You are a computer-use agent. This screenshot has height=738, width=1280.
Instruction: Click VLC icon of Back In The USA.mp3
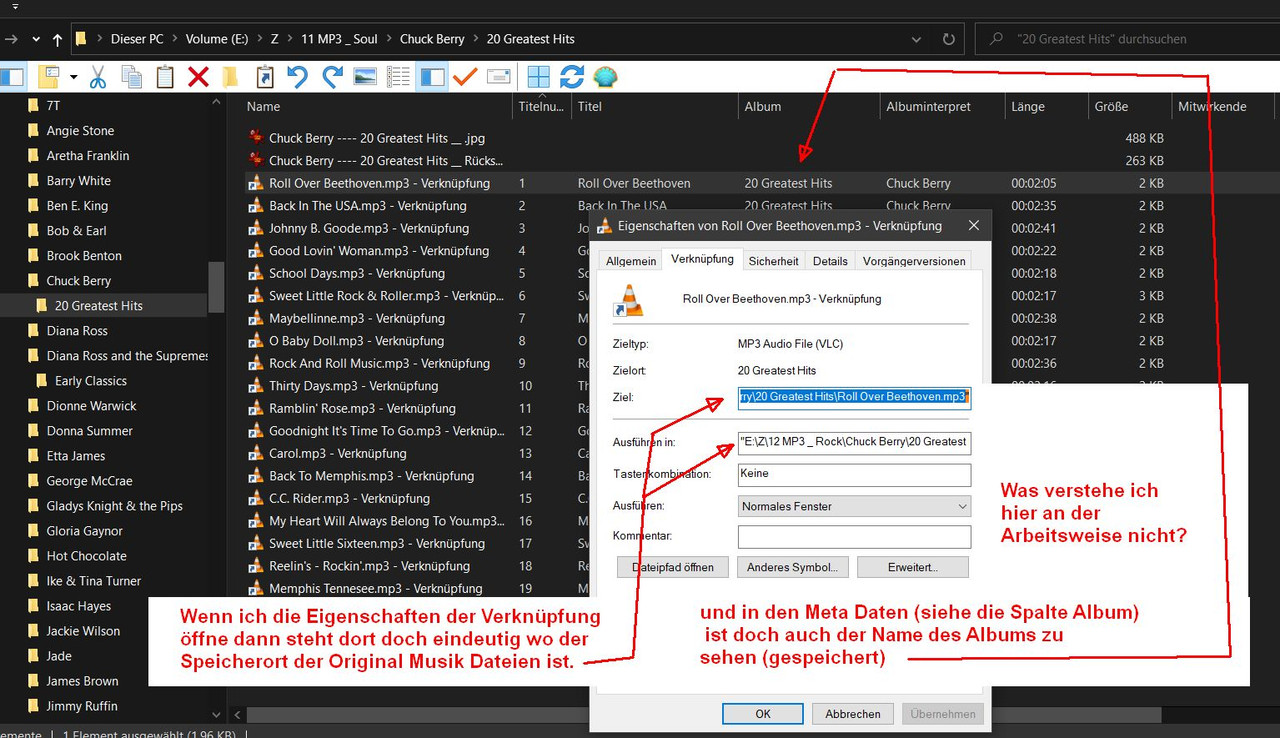tap(255, 206)
